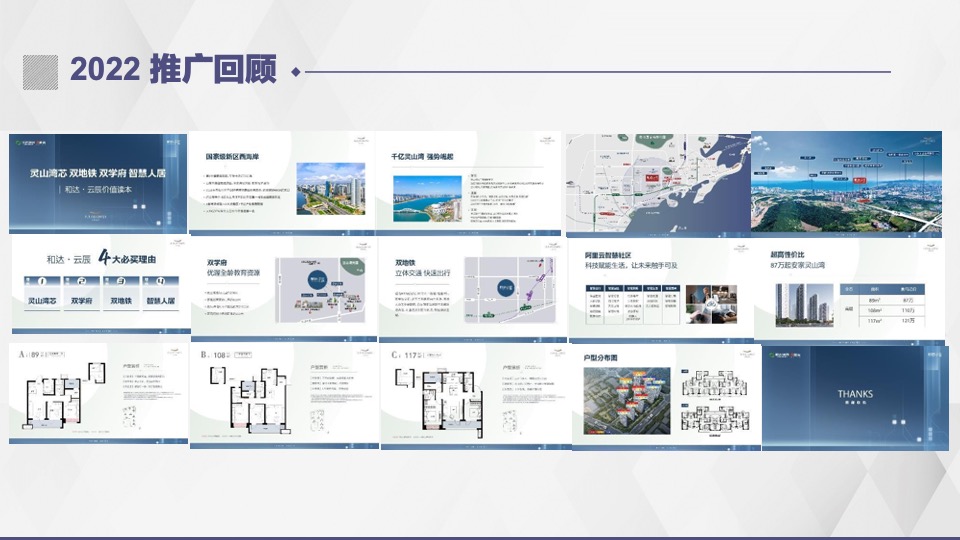Open the 超高性价比 pricing slide thumbnail

coord(846,288)
